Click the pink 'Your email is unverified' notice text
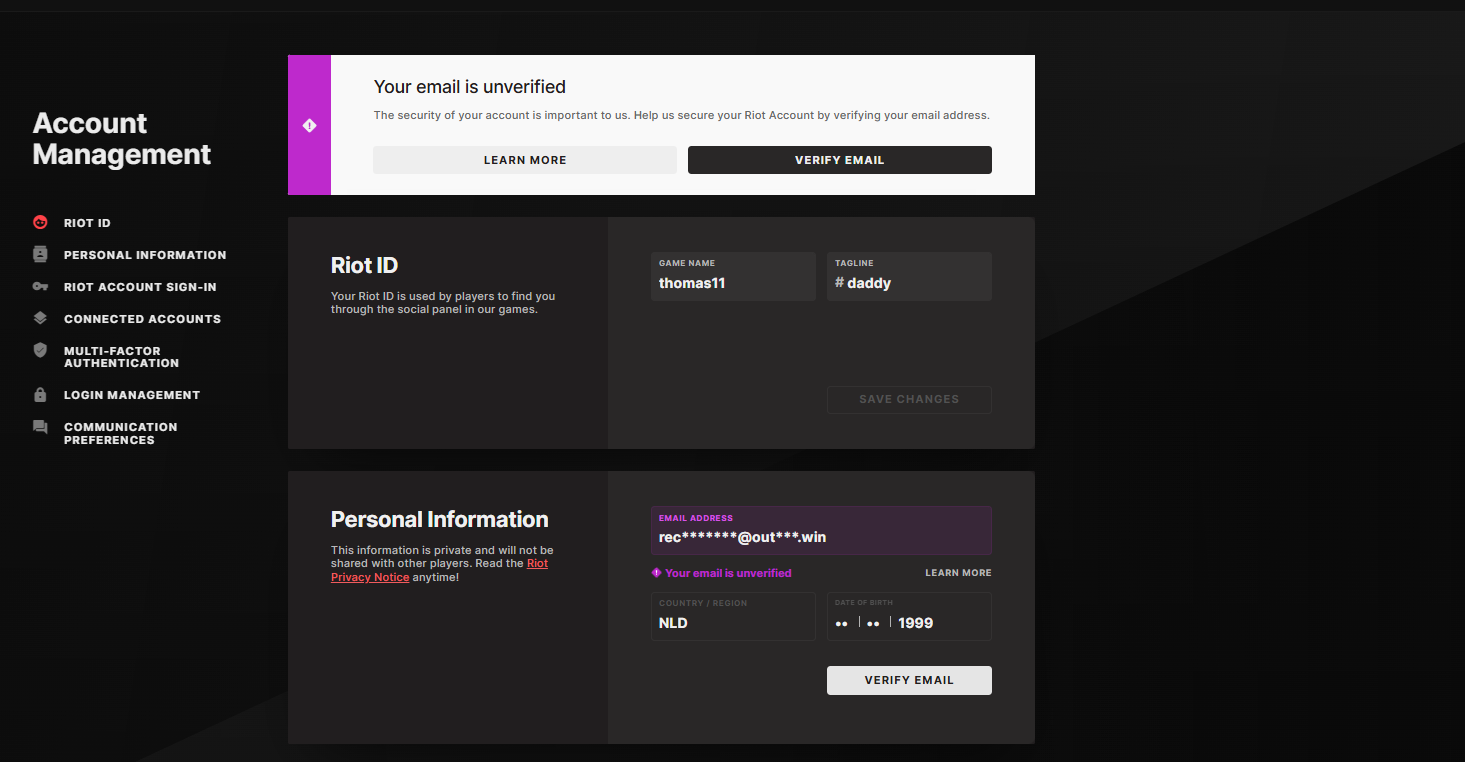This screenshot has width=1465, height=762. 728,573
